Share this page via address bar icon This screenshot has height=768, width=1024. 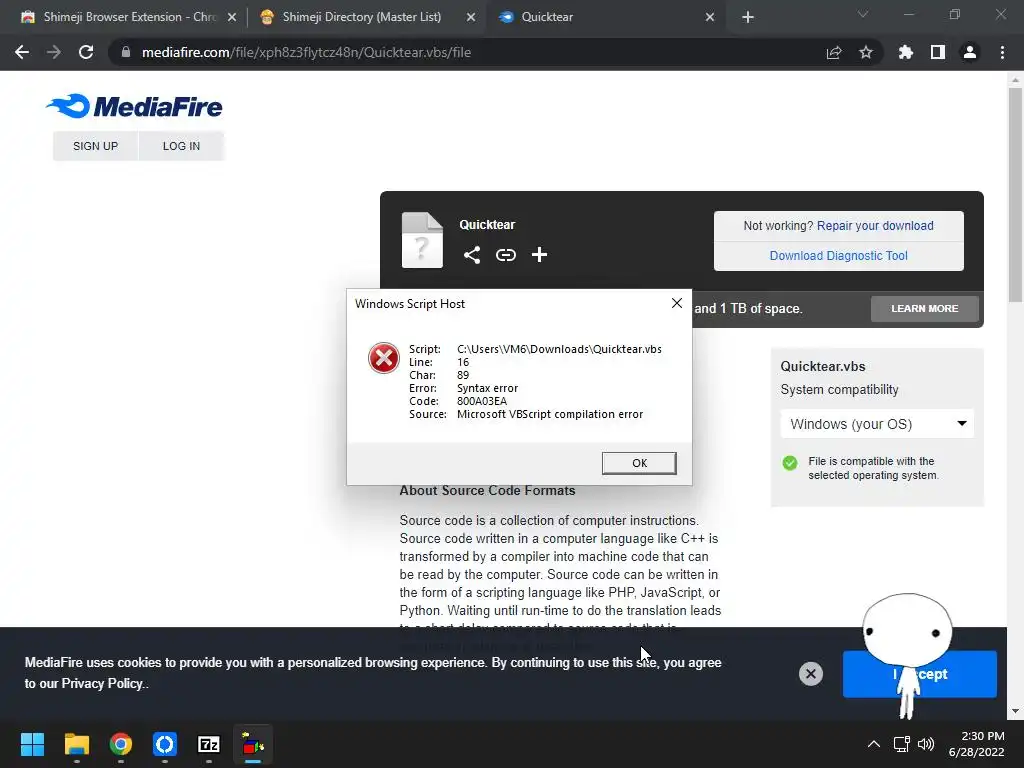(x=834, y=52)
